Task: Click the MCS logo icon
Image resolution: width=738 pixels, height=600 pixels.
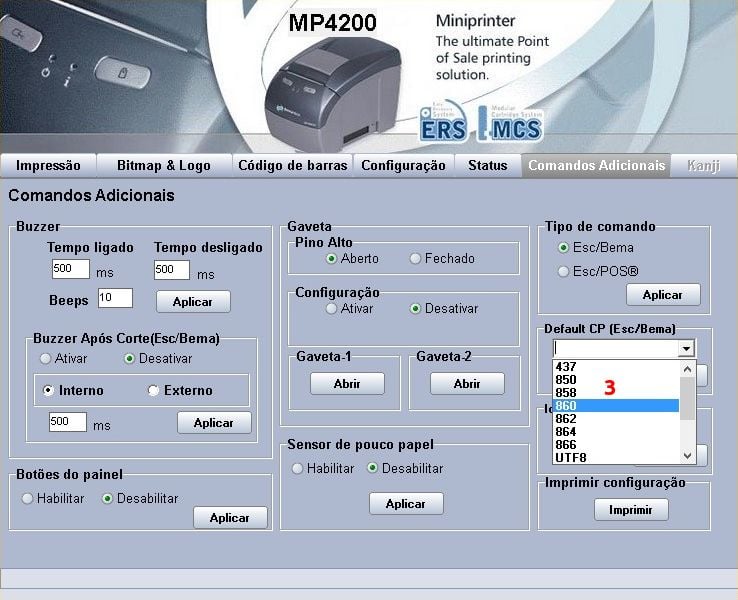Action: point(511,123)
